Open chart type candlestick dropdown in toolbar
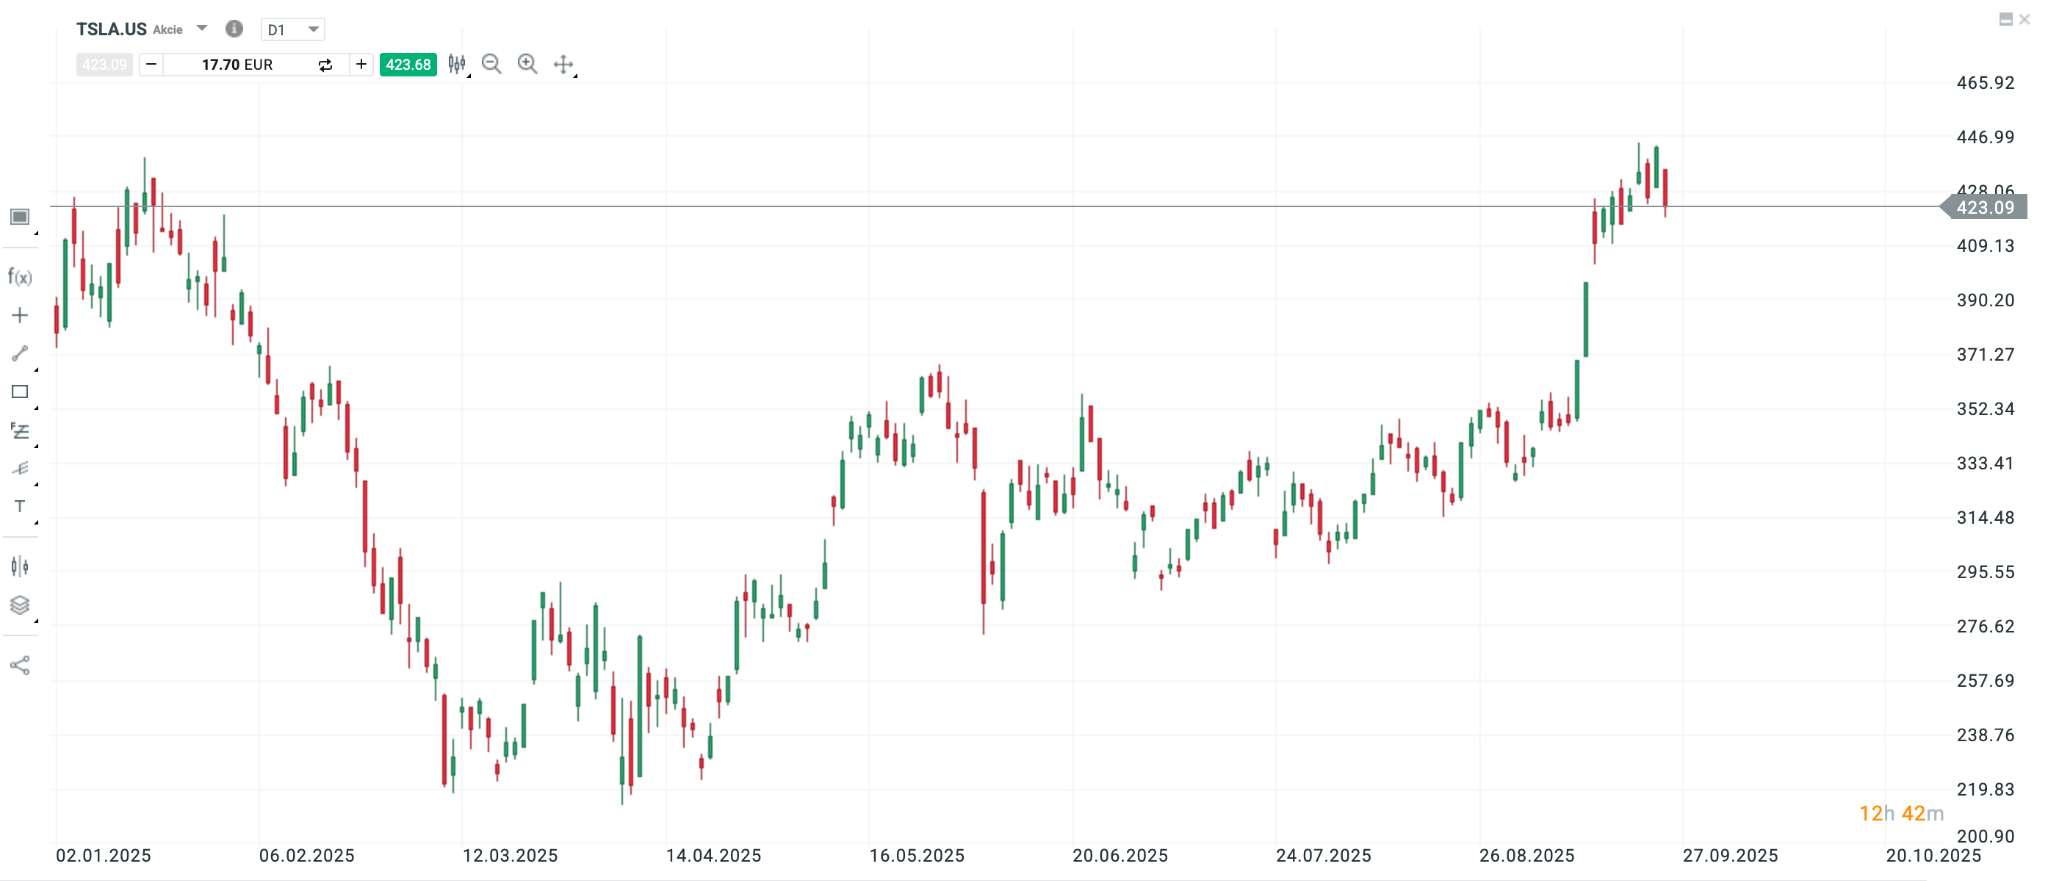The height and width of the screenshot is (881, 2048). pyautogui.click(x=457, y=64)
